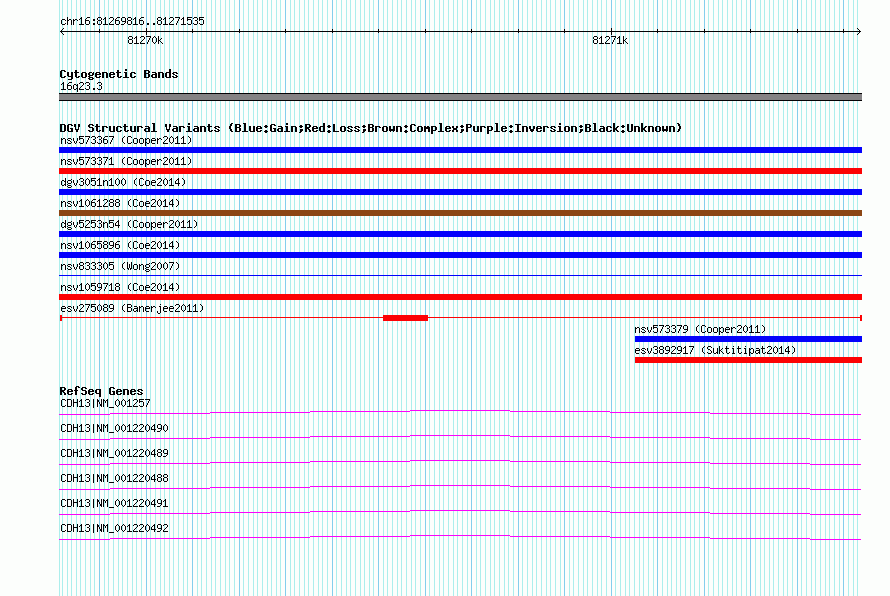Open transcript CDH13|NM_001220489 label
The width and height of the screenshot is (890, 596).
coord(114,454)
